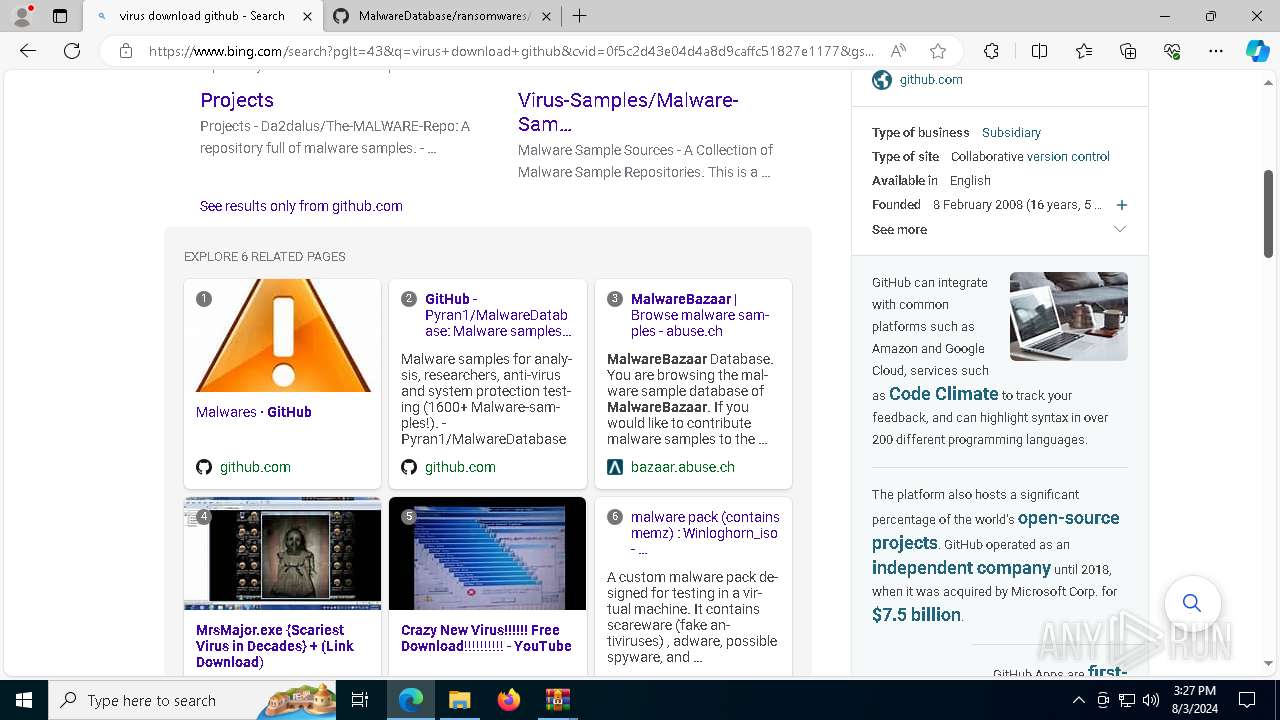Click the Crazy New Virus video thumbnail

tap(488, 554)
